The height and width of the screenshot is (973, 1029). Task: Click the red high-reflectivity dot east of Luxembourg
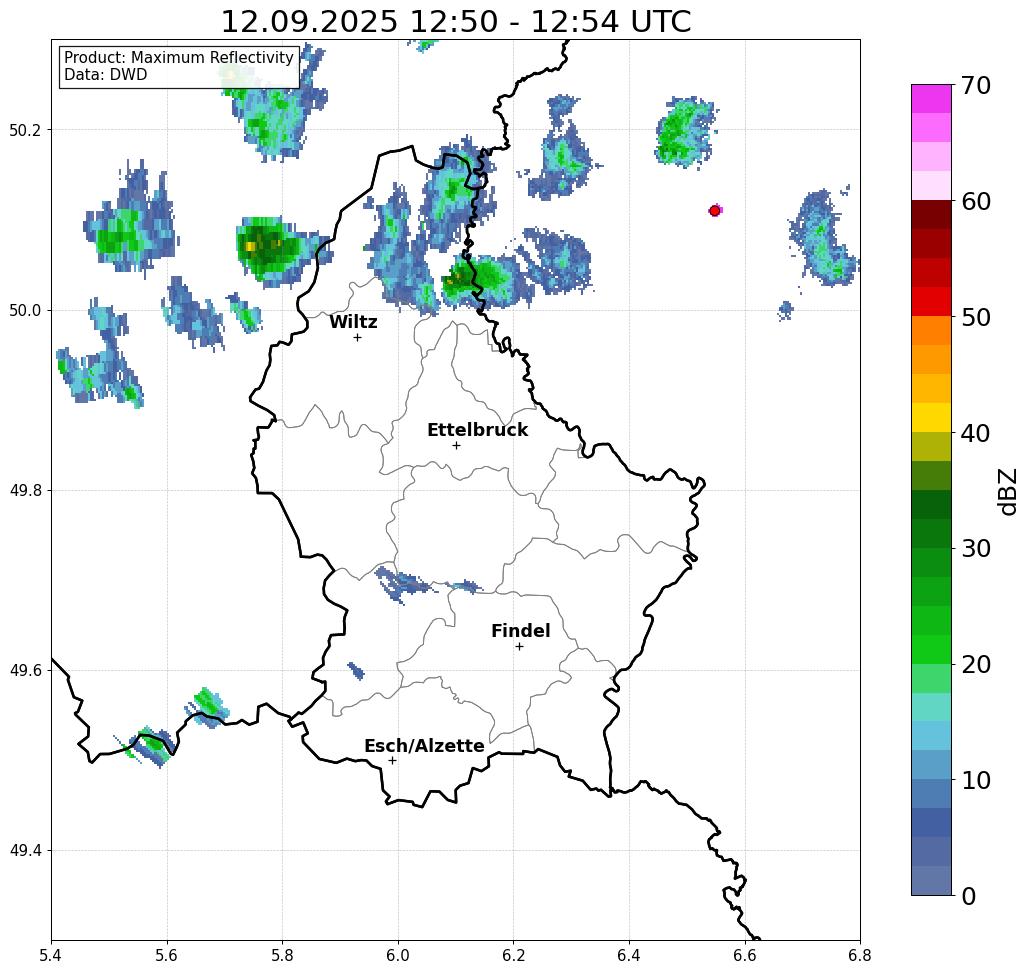715,211
